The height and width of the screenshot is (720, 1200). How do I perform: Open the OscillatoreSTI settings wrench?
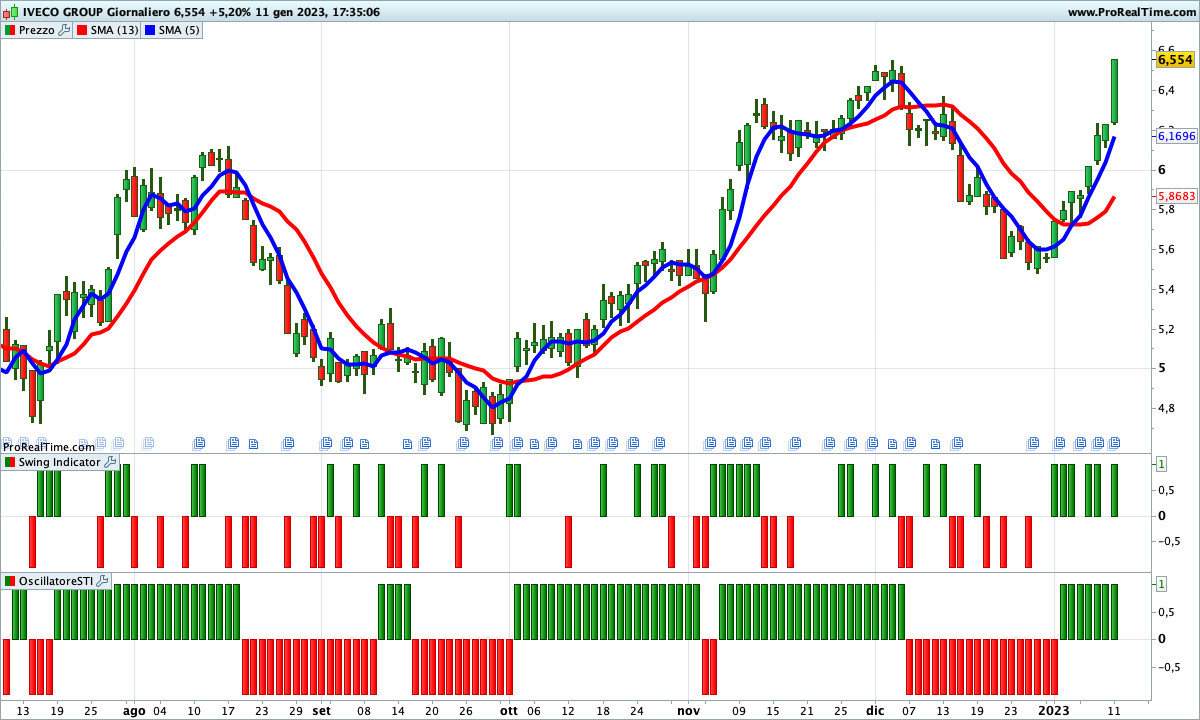click(103, 581)
